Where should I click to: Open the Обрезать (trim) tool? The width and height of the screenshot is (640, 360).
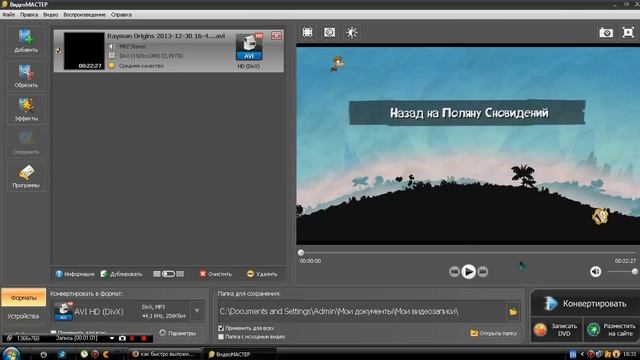coord(26,76)
